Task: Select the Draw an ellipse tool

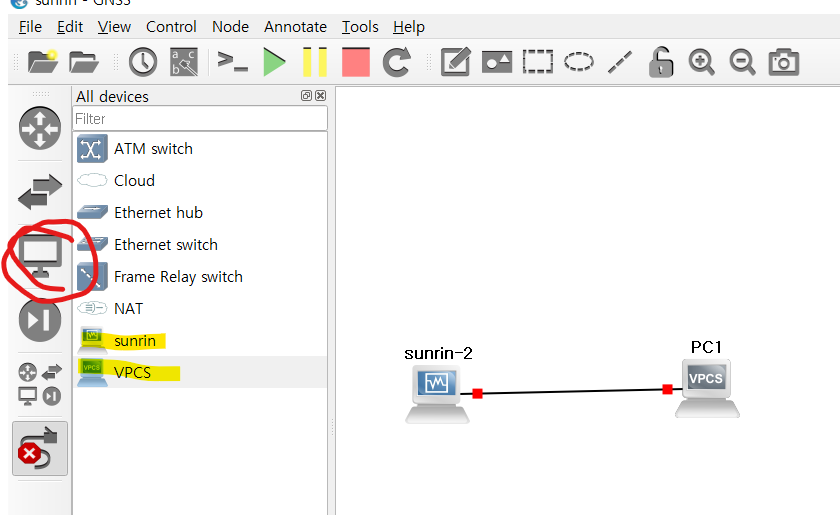Action: tap(579, 62)
